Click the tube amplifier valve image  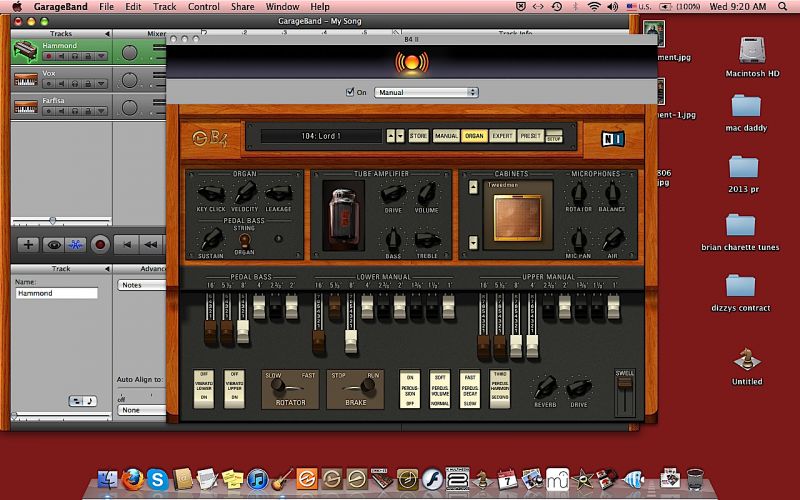click(344, 216)
